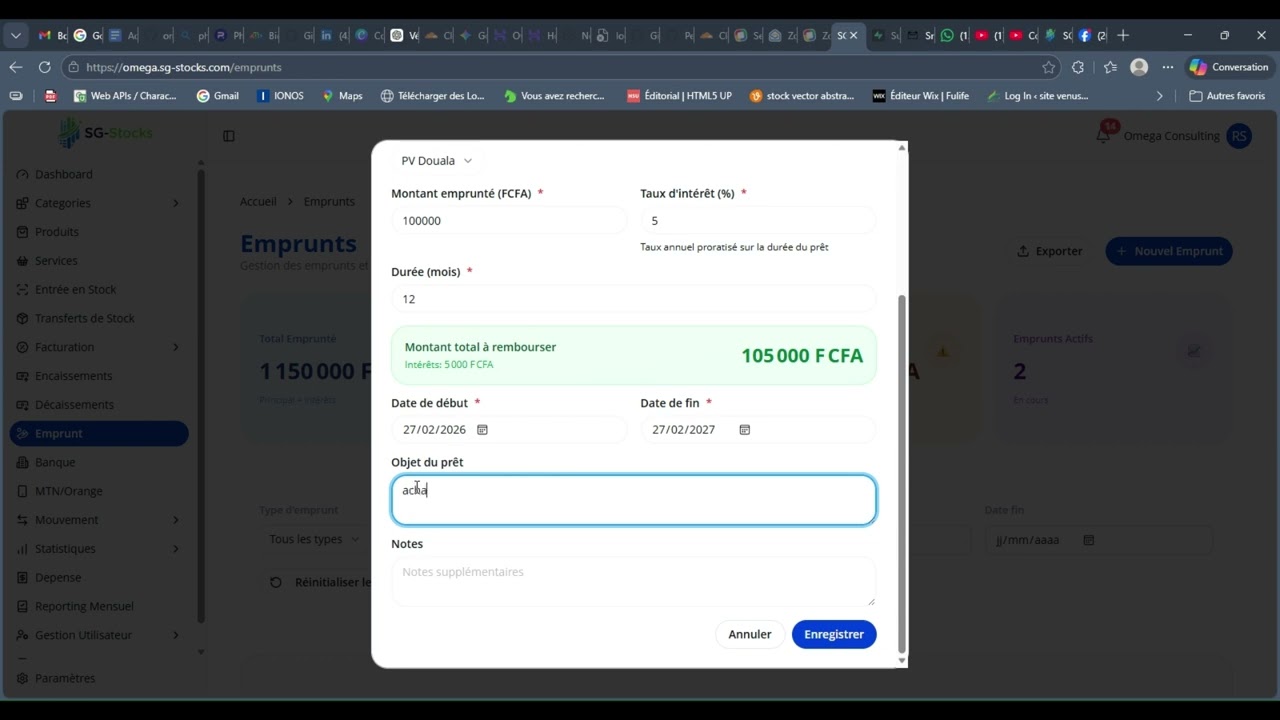Open a new browser tab with the plus icon
The height and width of the screenshot is (720, 1280).
pos(1123,35)
